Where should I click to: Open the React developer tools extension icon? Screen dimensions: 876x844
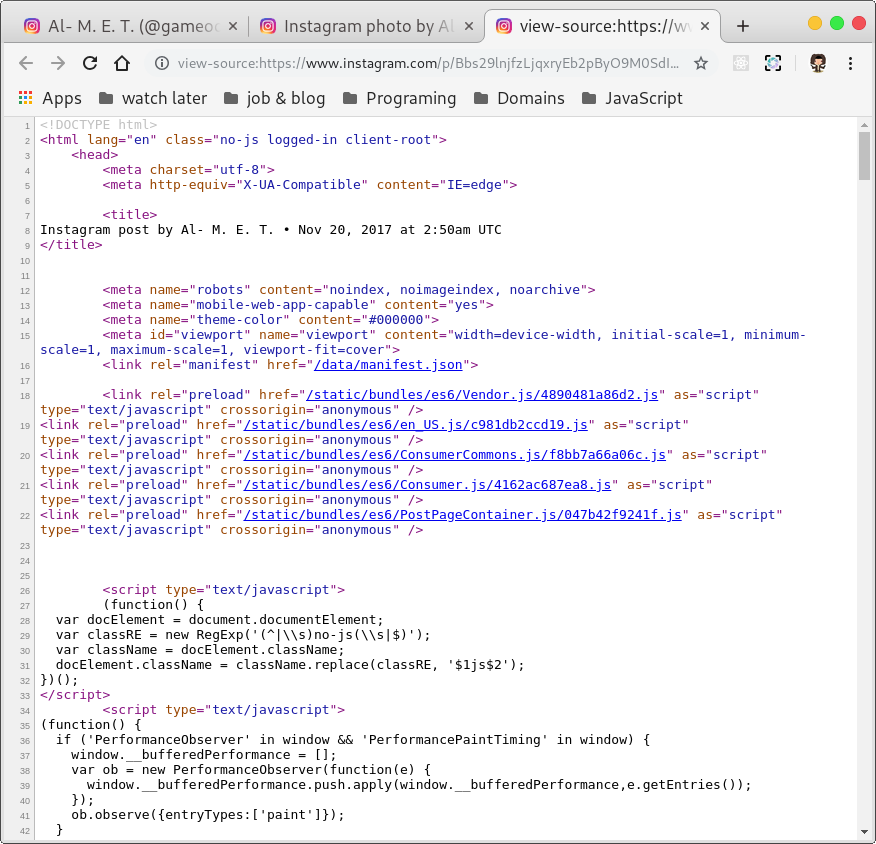741,63
